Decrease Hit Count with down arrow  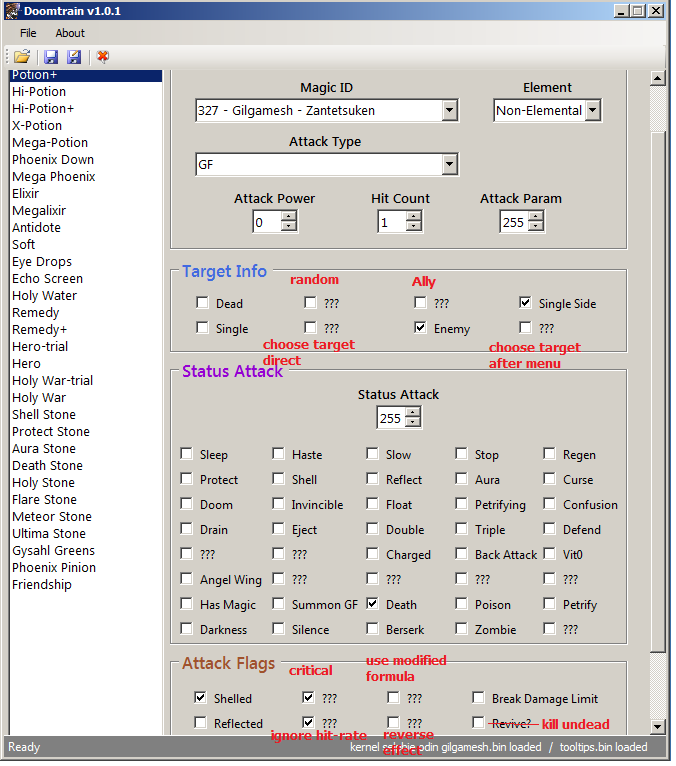pos(414,227)
